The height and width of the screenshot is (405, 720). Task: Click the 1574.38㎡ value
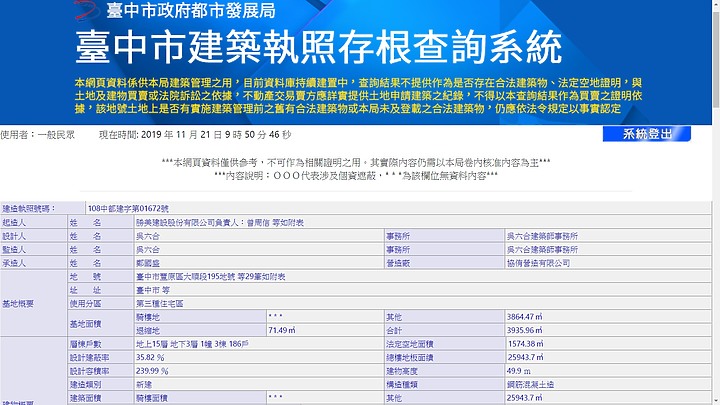coord(525,344)
